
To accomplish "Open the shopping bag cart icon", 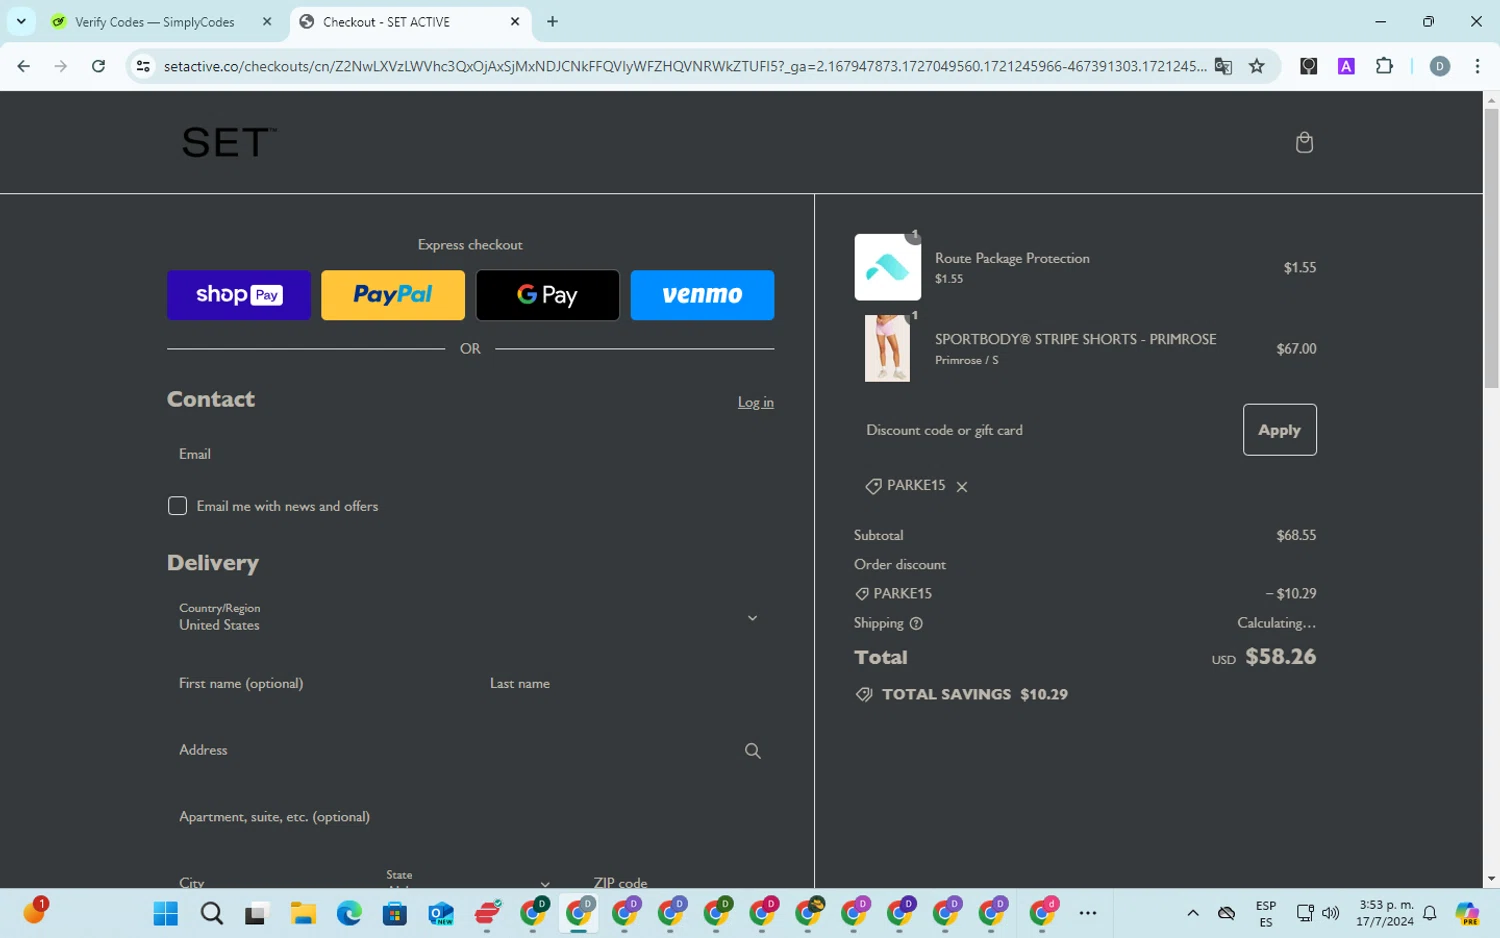I will pos(1304,142).
